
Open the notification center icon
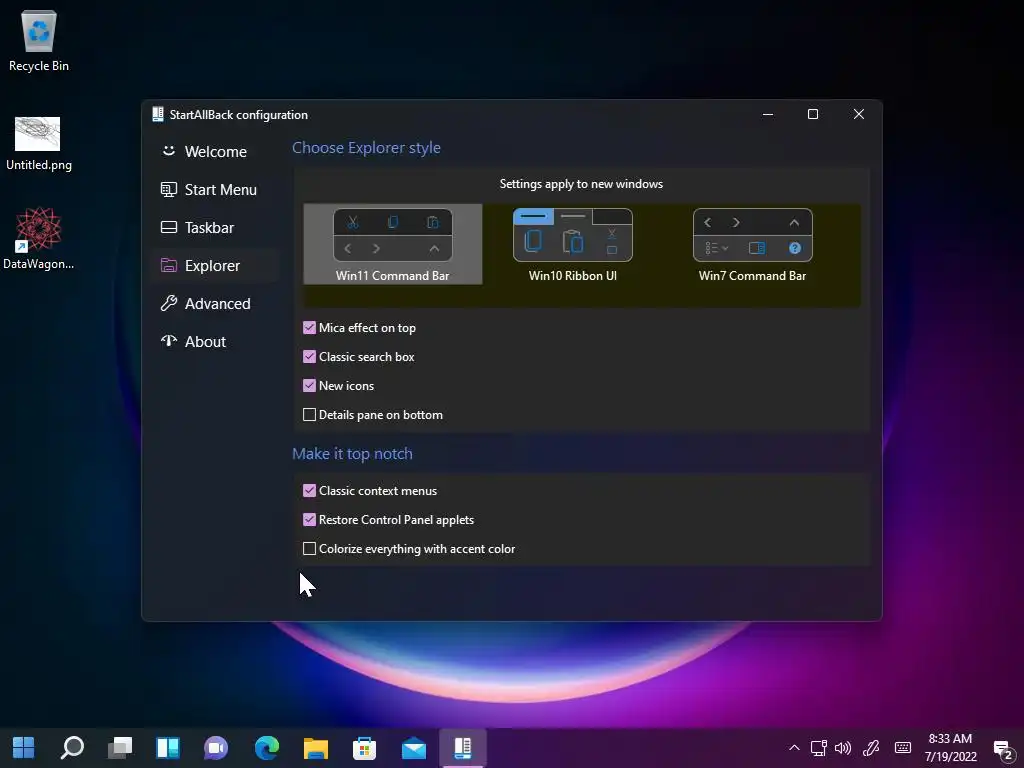pos(1003,750)
